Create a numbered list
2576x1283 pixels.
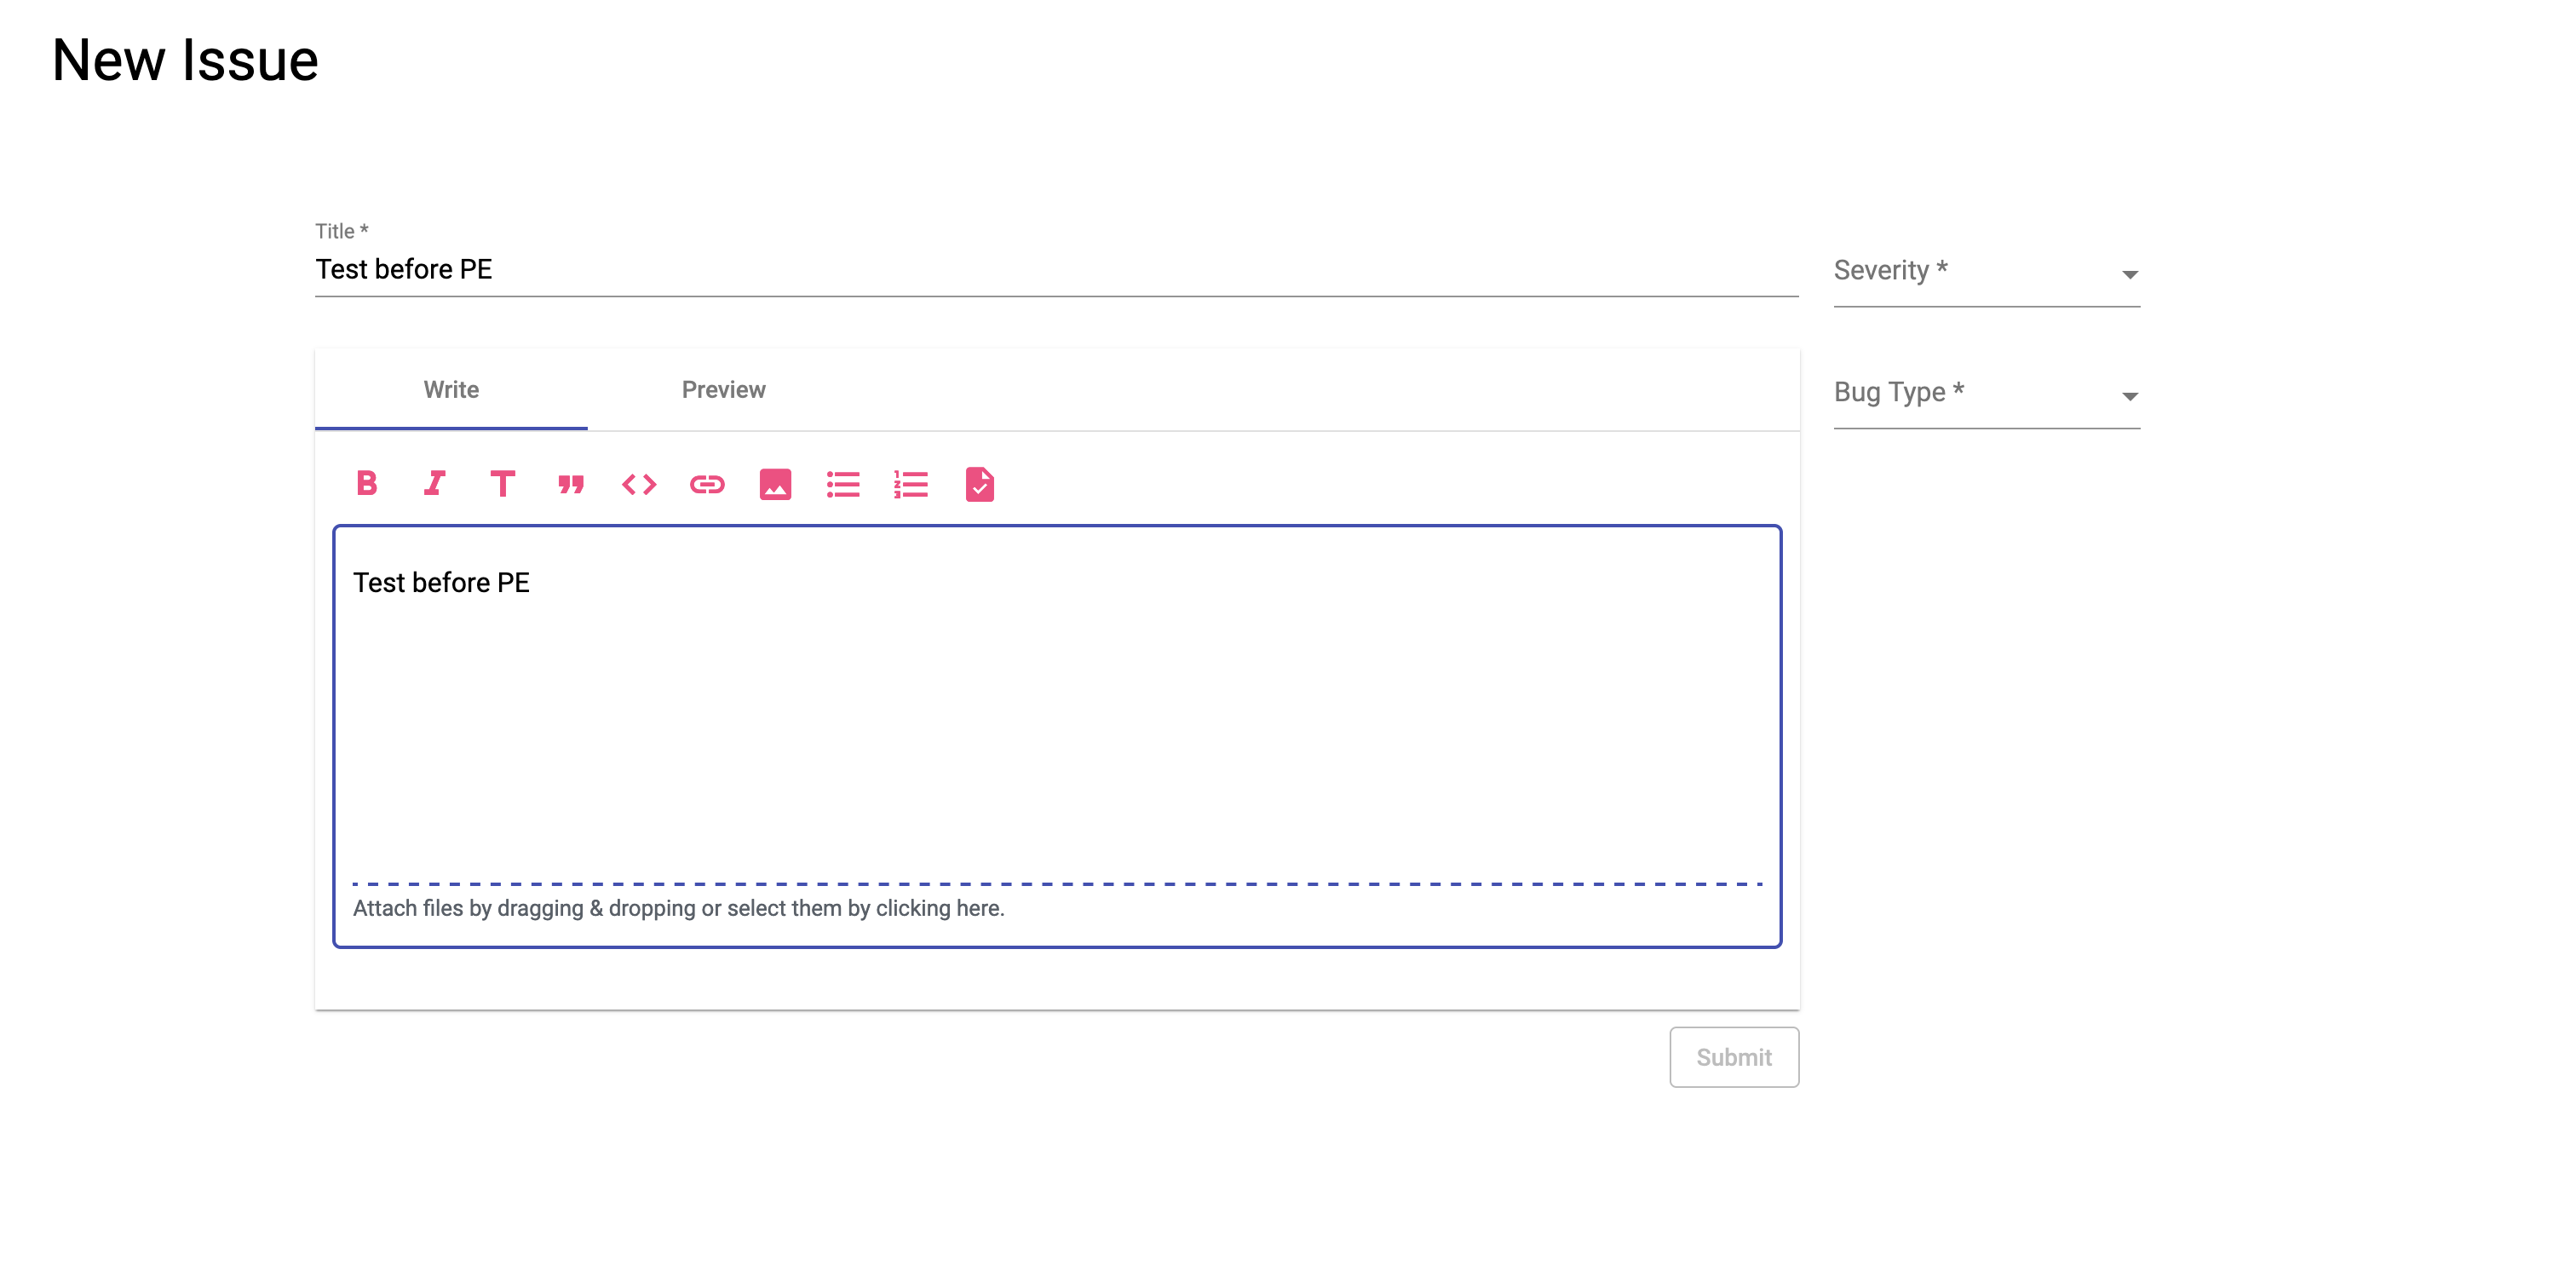911,484
